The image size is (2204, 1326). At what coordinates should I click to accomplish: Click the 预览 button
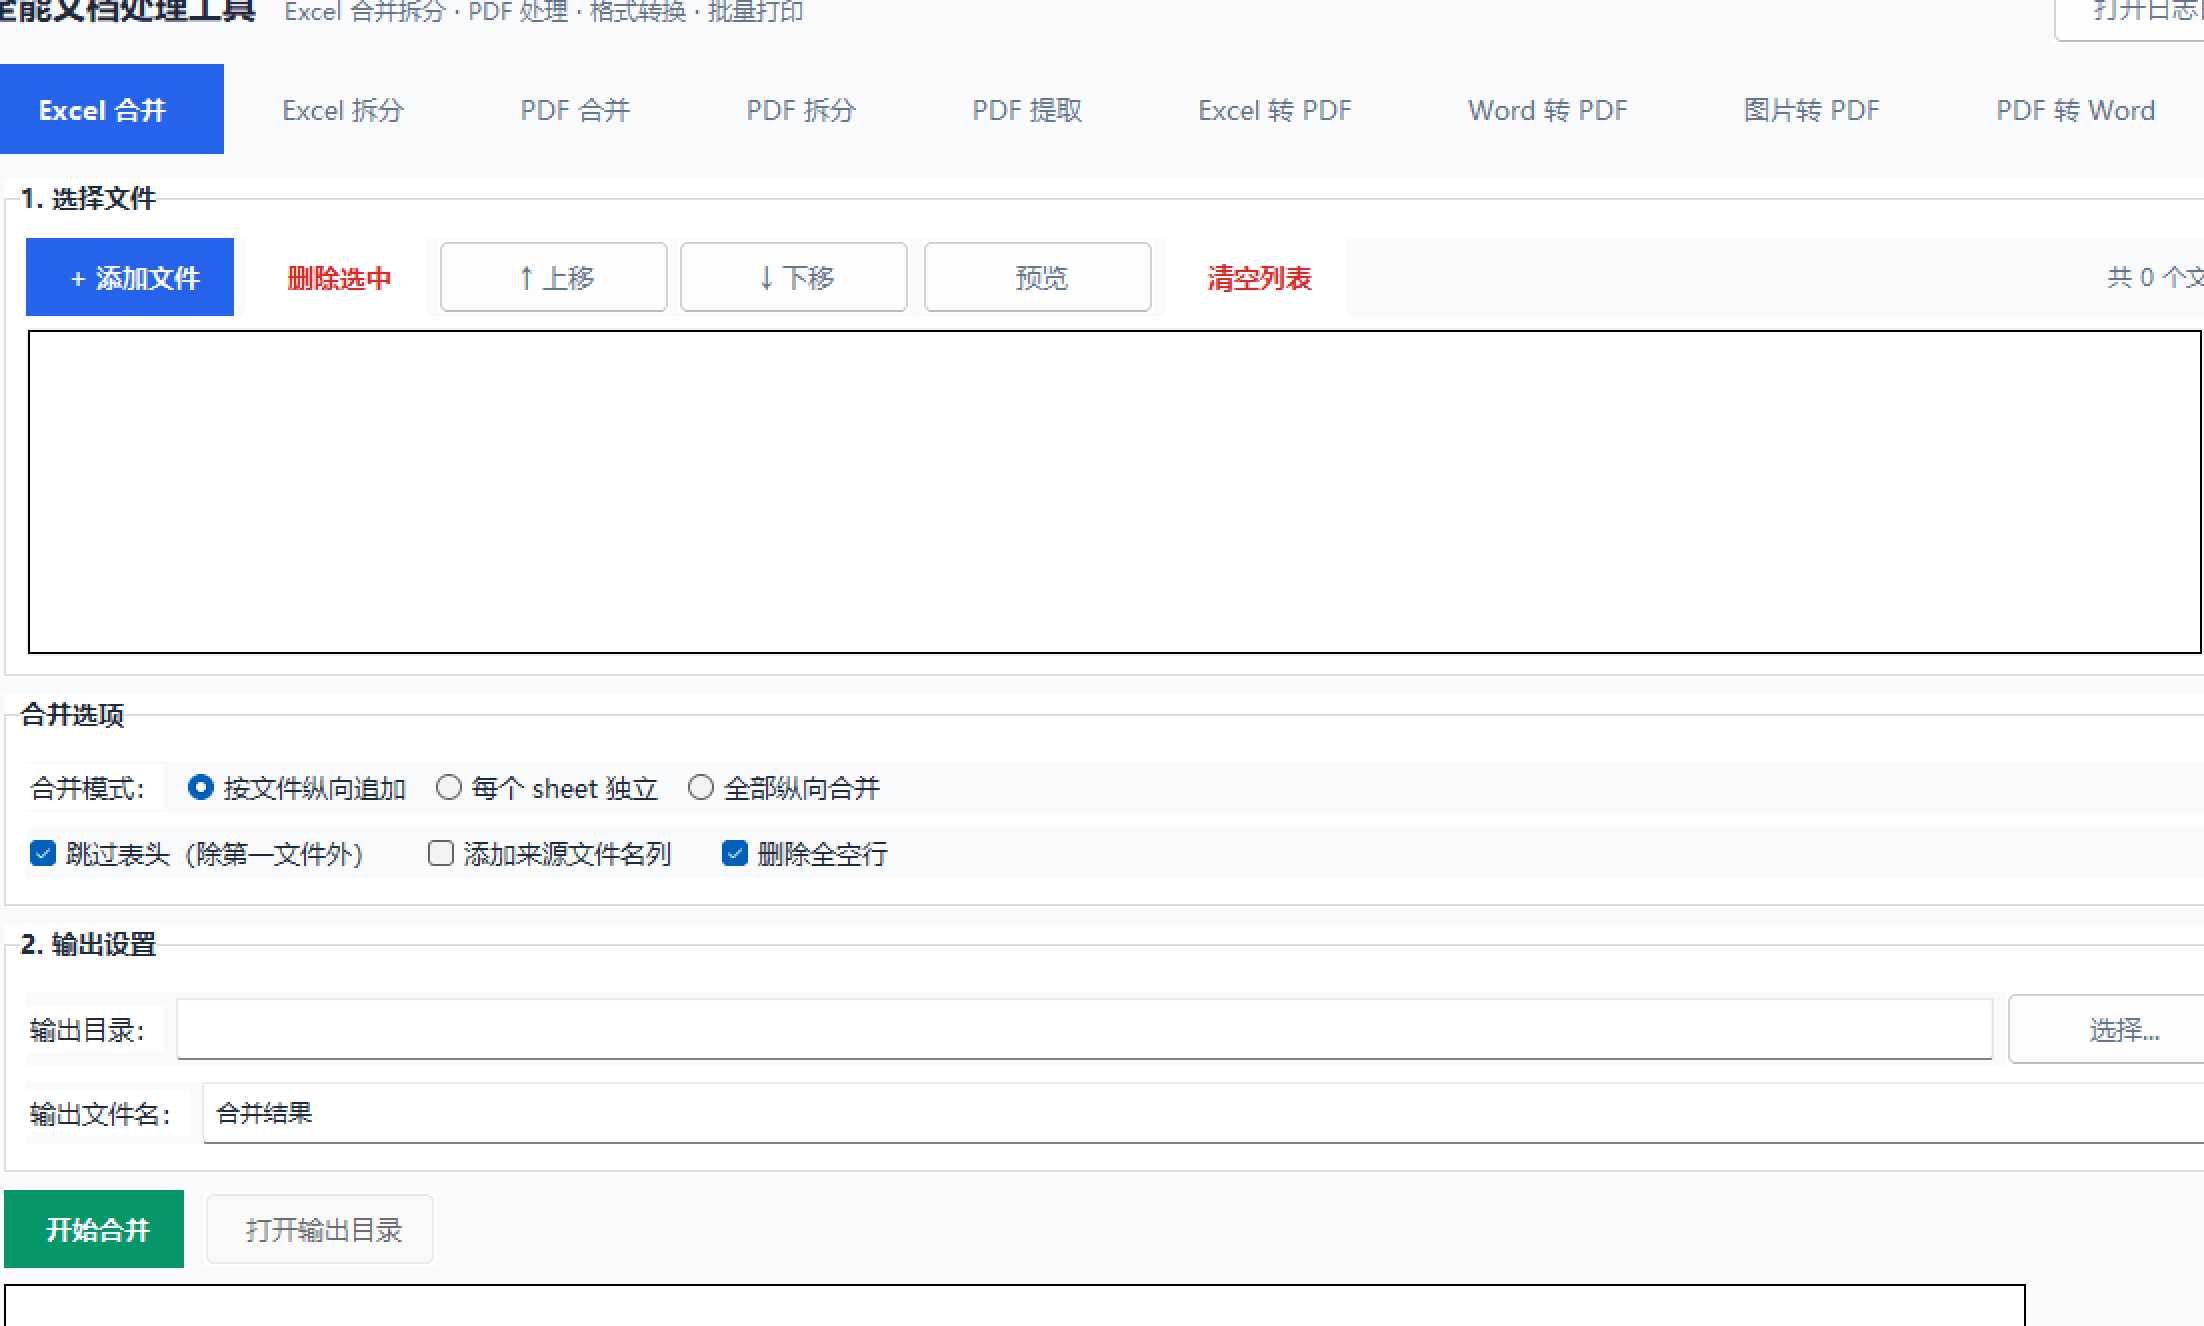point(1038,277)
